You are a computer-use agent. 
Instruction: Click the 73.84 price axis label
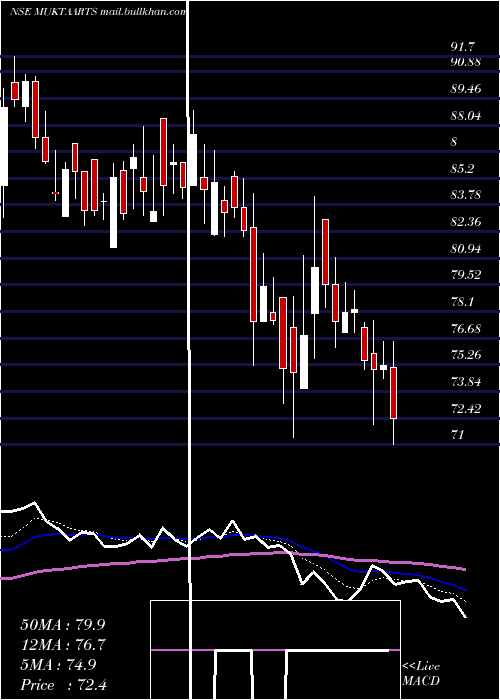[466, 382]
